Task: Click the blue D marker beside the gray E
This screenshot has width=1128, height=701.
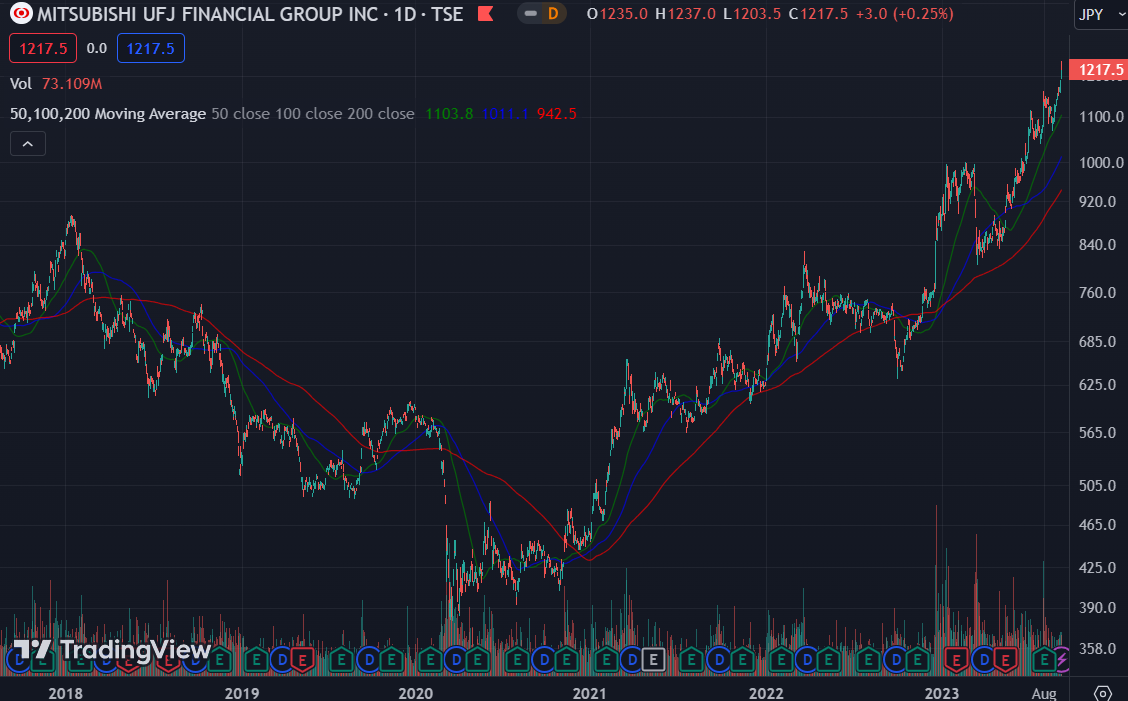Action: pos(632,659)
